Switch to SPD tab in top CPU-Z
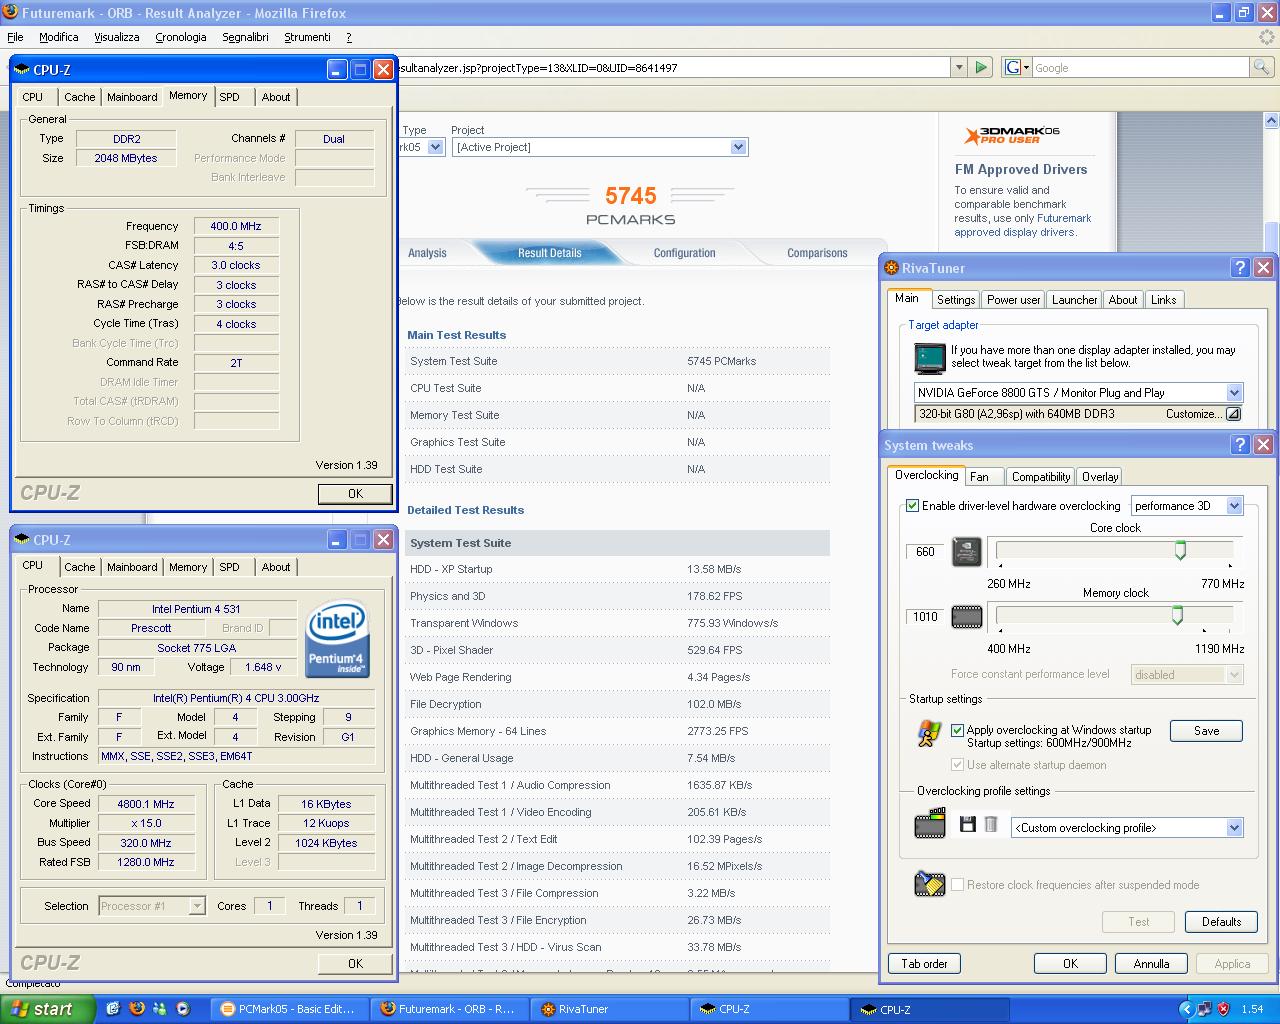 pos(230,97)
